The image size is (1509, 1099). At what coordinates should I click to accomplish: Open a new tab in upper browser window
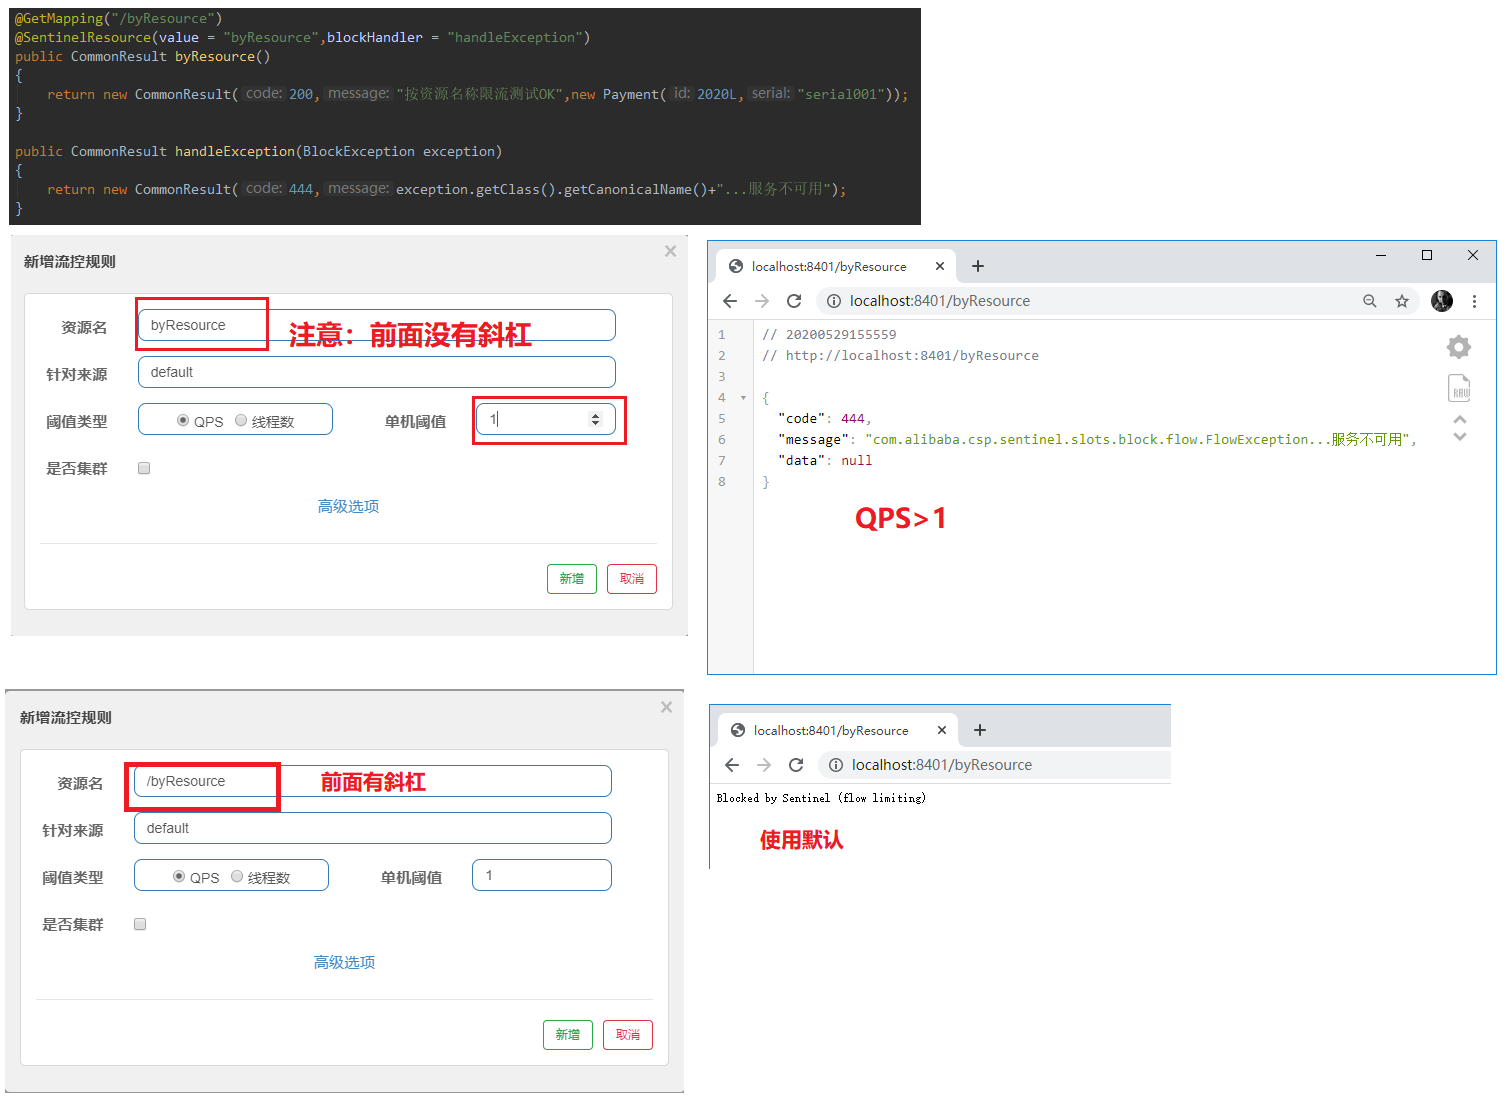click(x=978, y=266)
